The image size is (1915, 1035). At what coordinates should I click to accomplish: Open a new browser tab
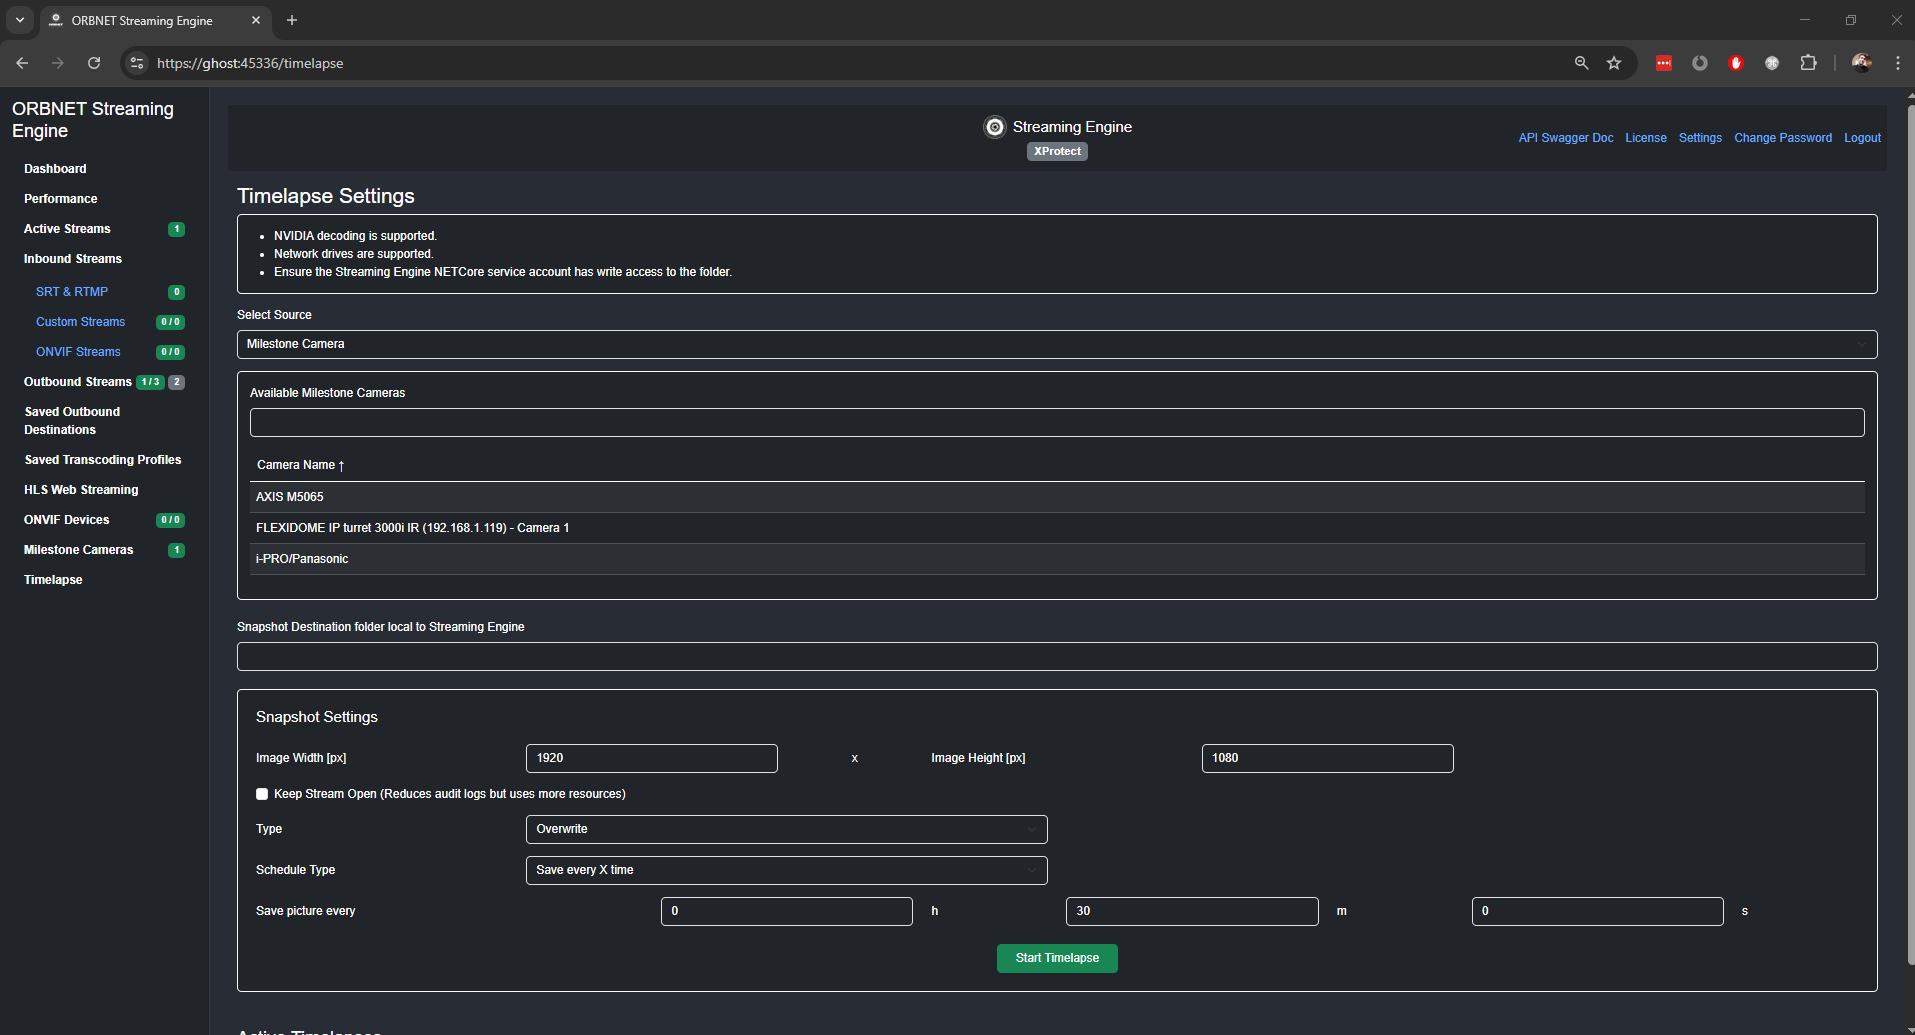point(292,20)
